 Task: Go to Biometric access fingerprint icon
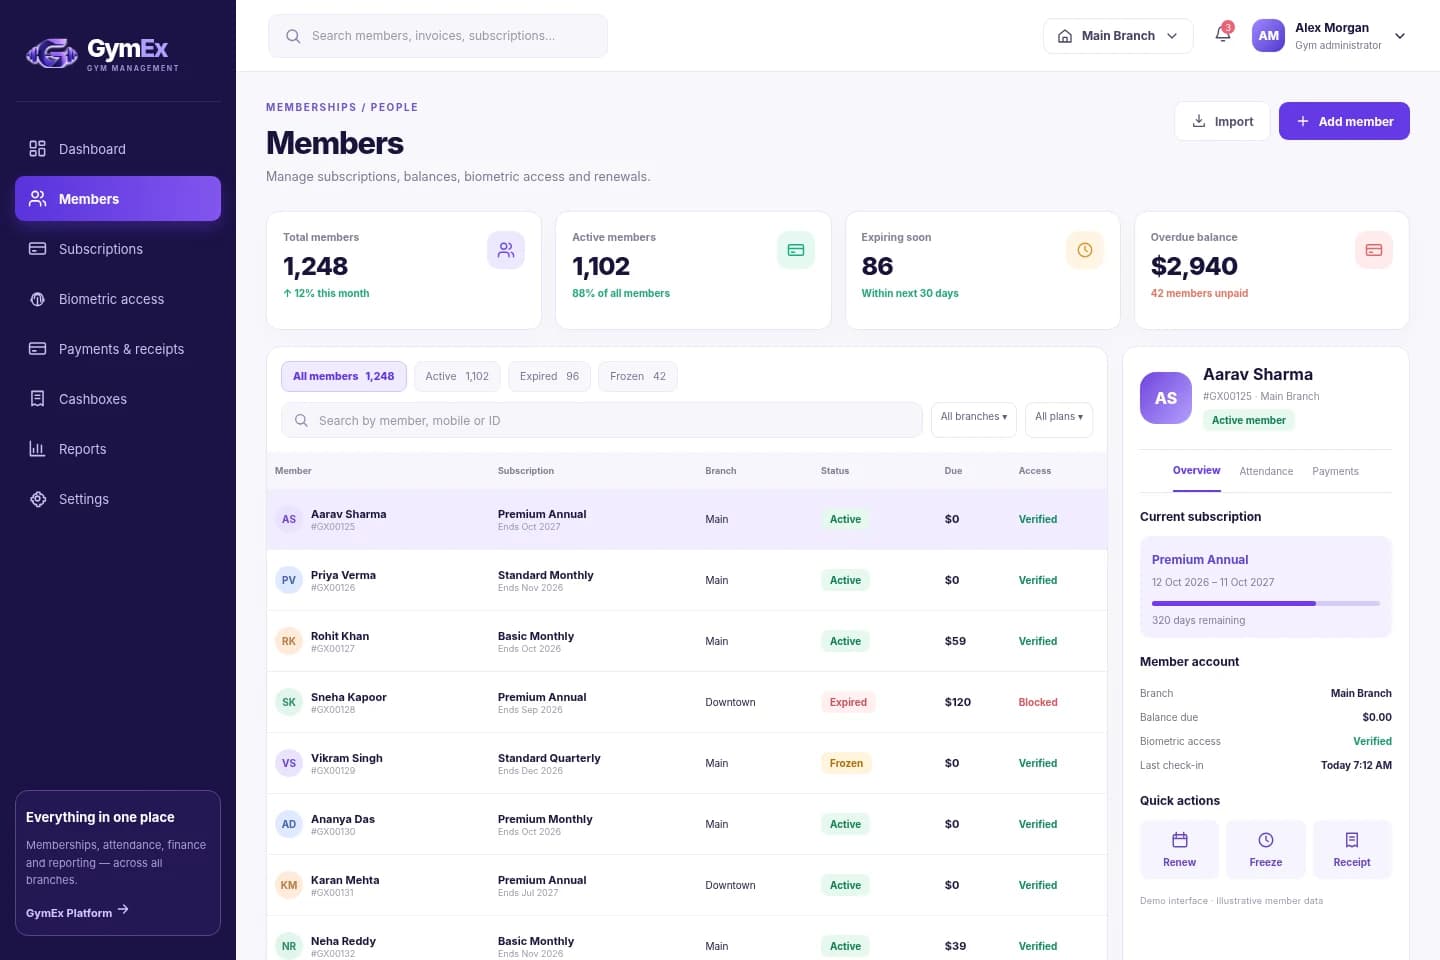(38, 299)
